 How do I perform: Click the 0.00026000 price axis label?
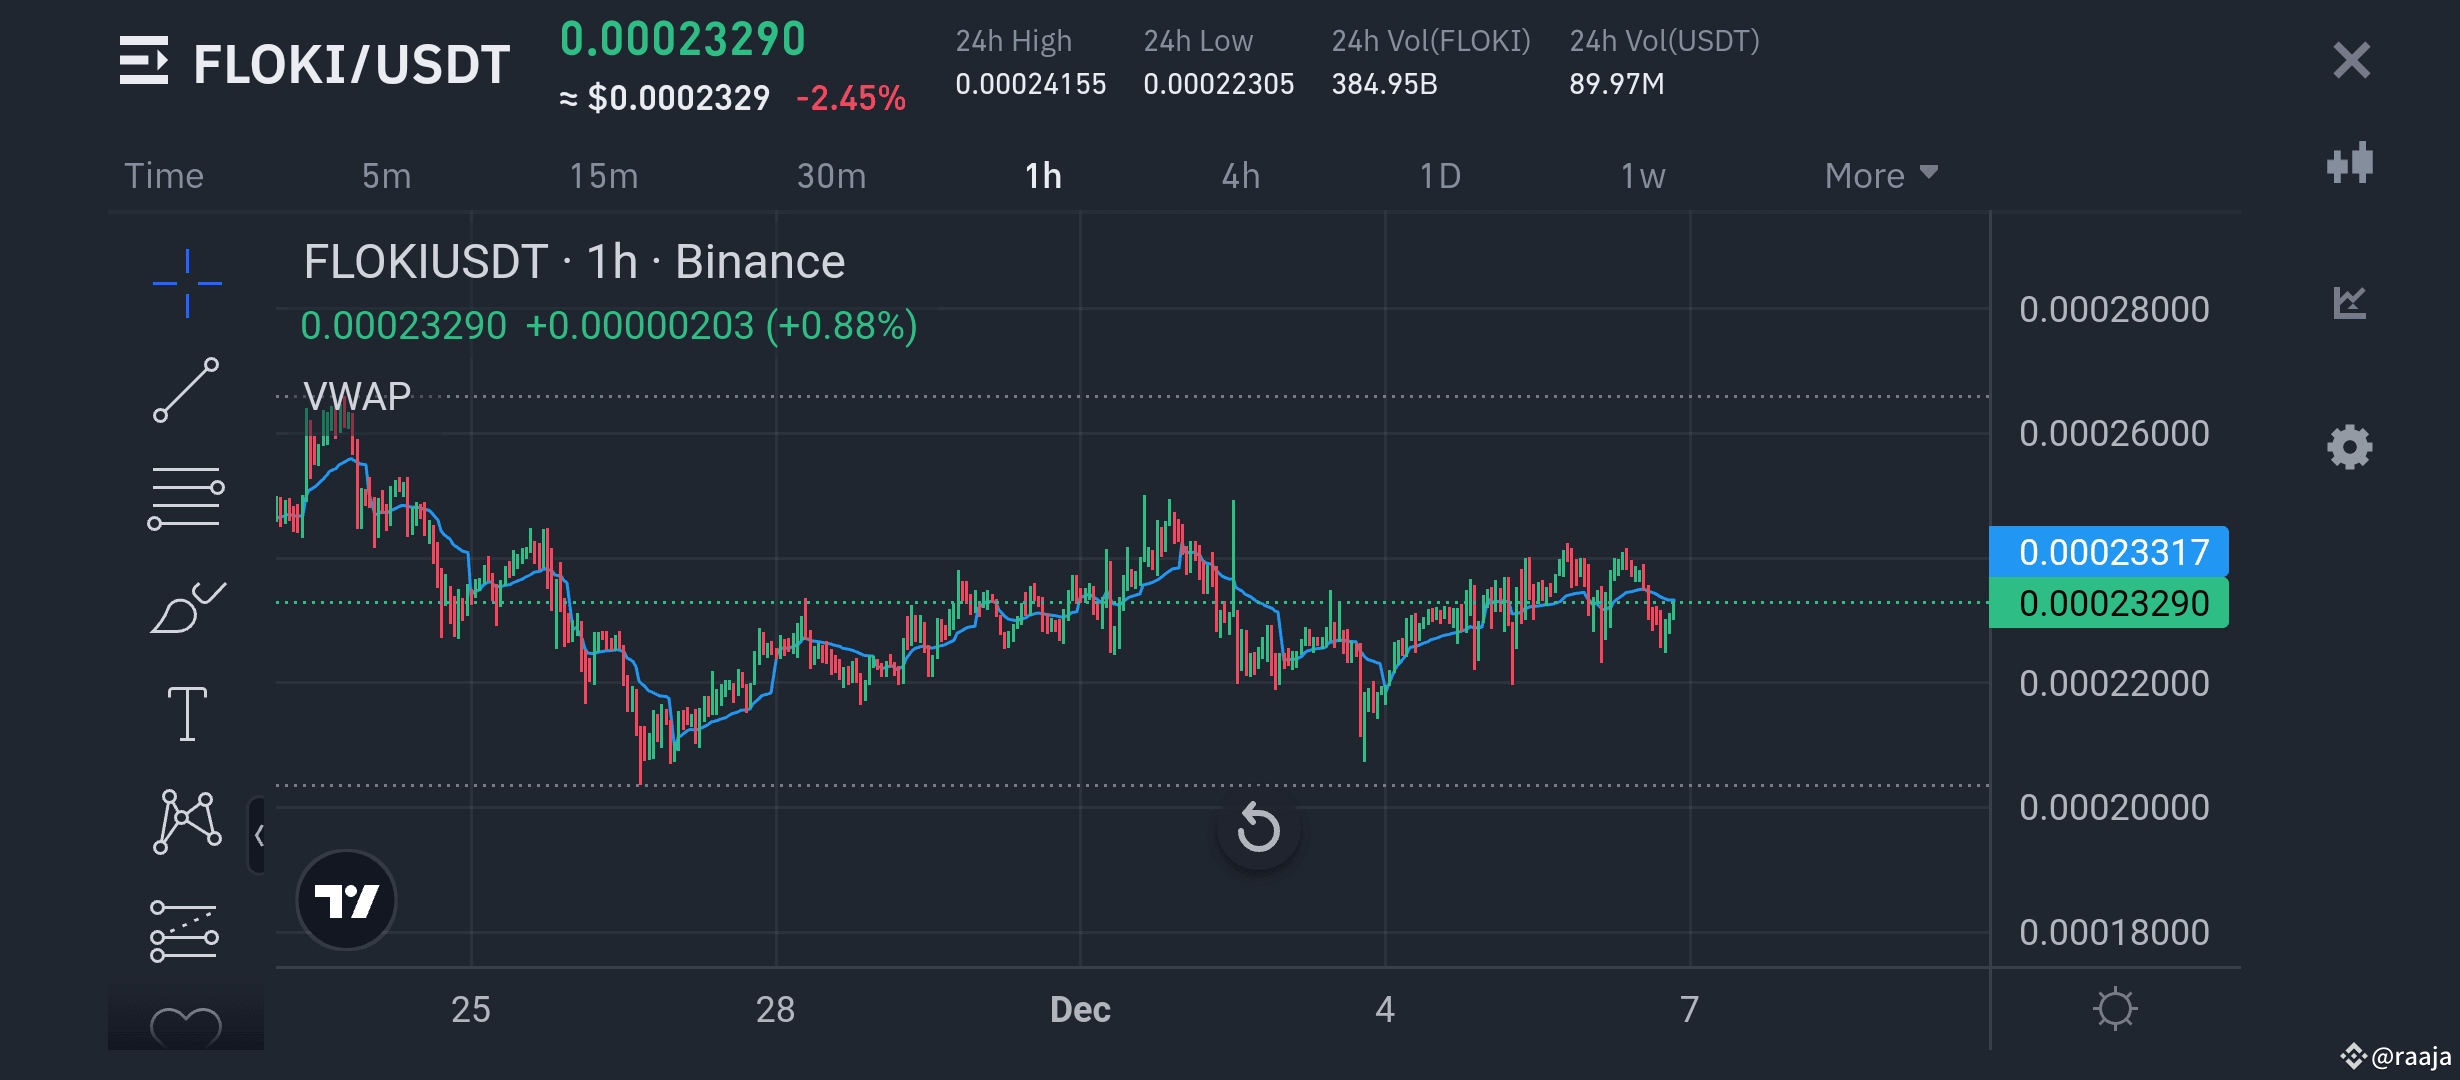(x=2114, y=434)
